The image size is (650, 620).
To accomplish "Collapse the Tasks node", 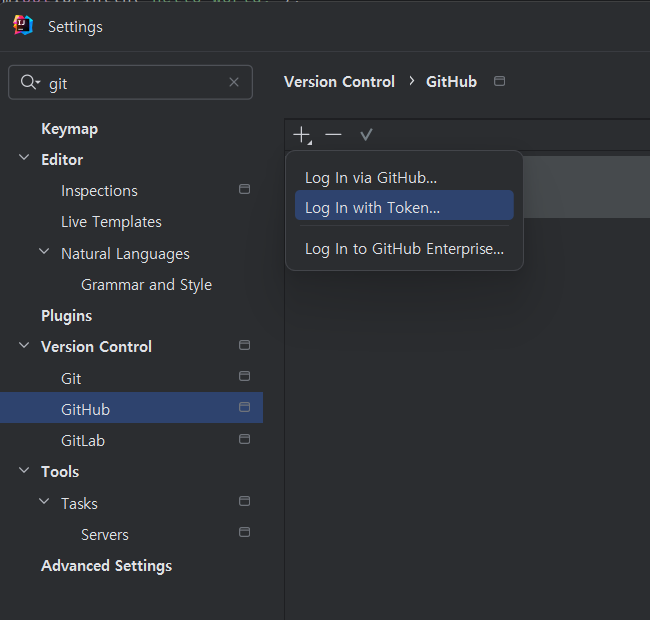I will [x=44, y=501].
